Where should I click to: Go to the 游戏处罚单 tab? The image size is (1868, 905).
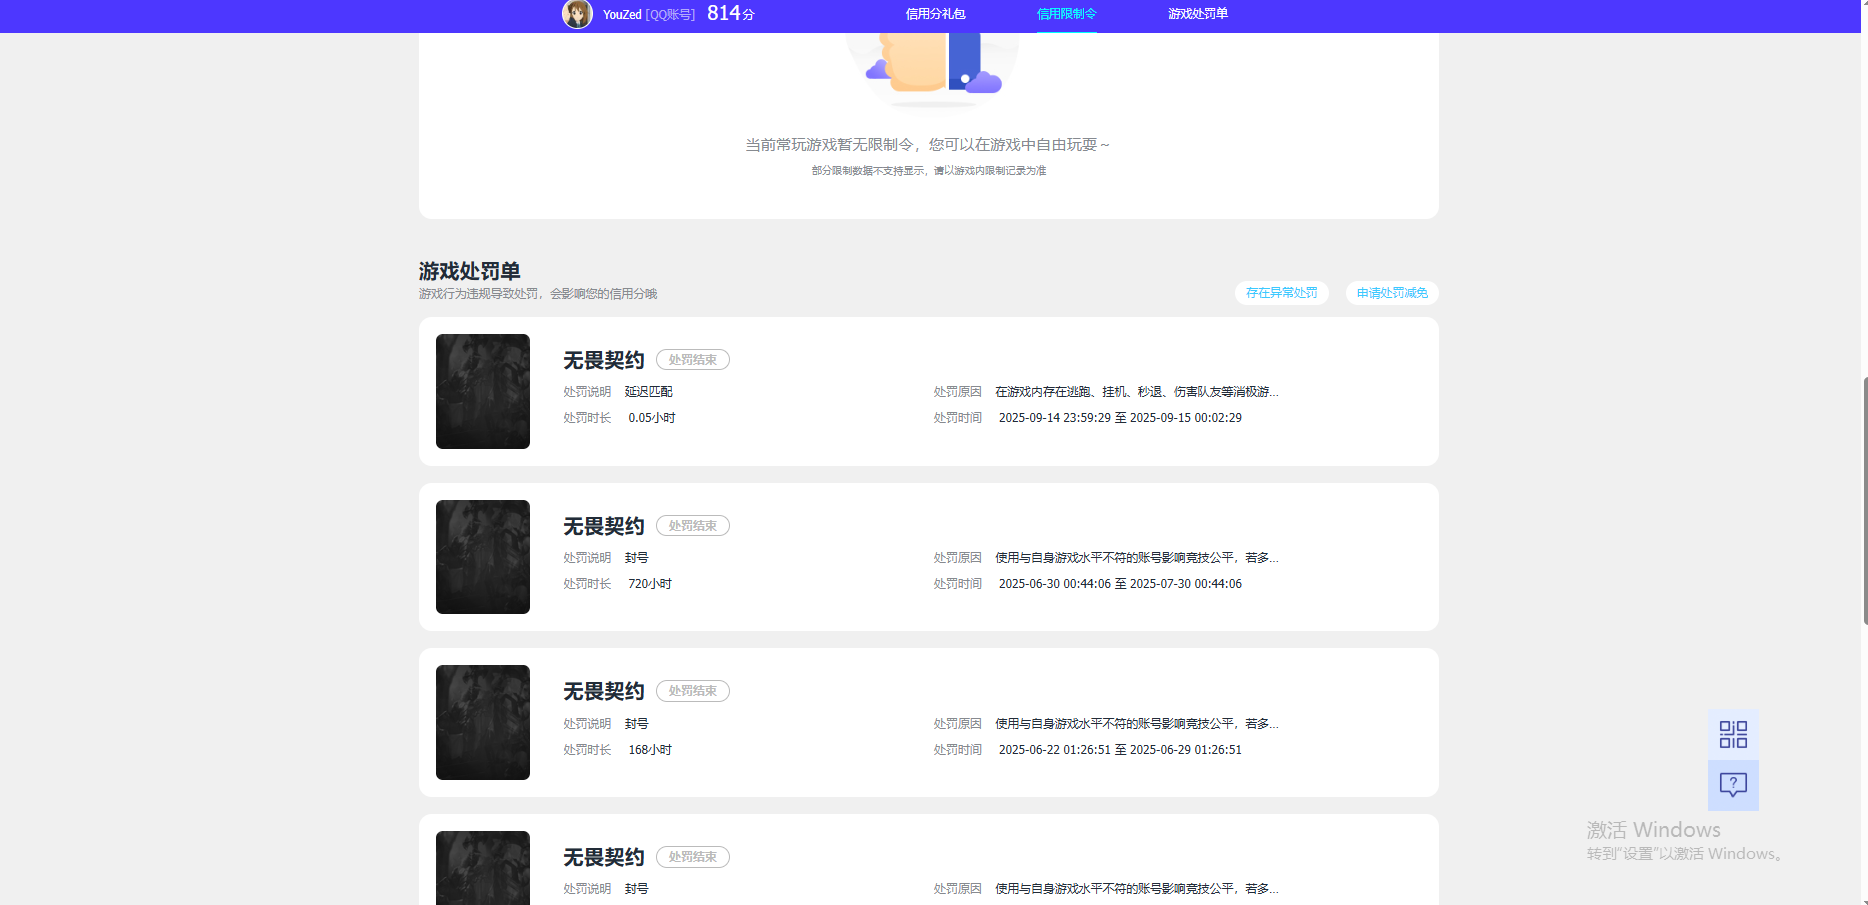[x=1197, y=14]
